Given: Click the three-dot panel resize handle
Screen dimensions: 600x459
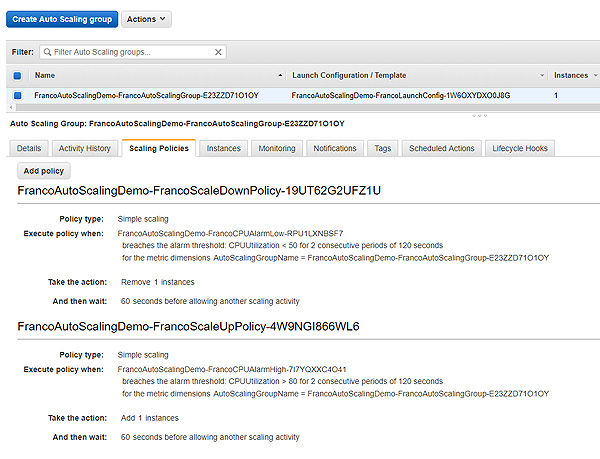Looking at the screenshot, I should pyautogui.click(x=479, y=115).
